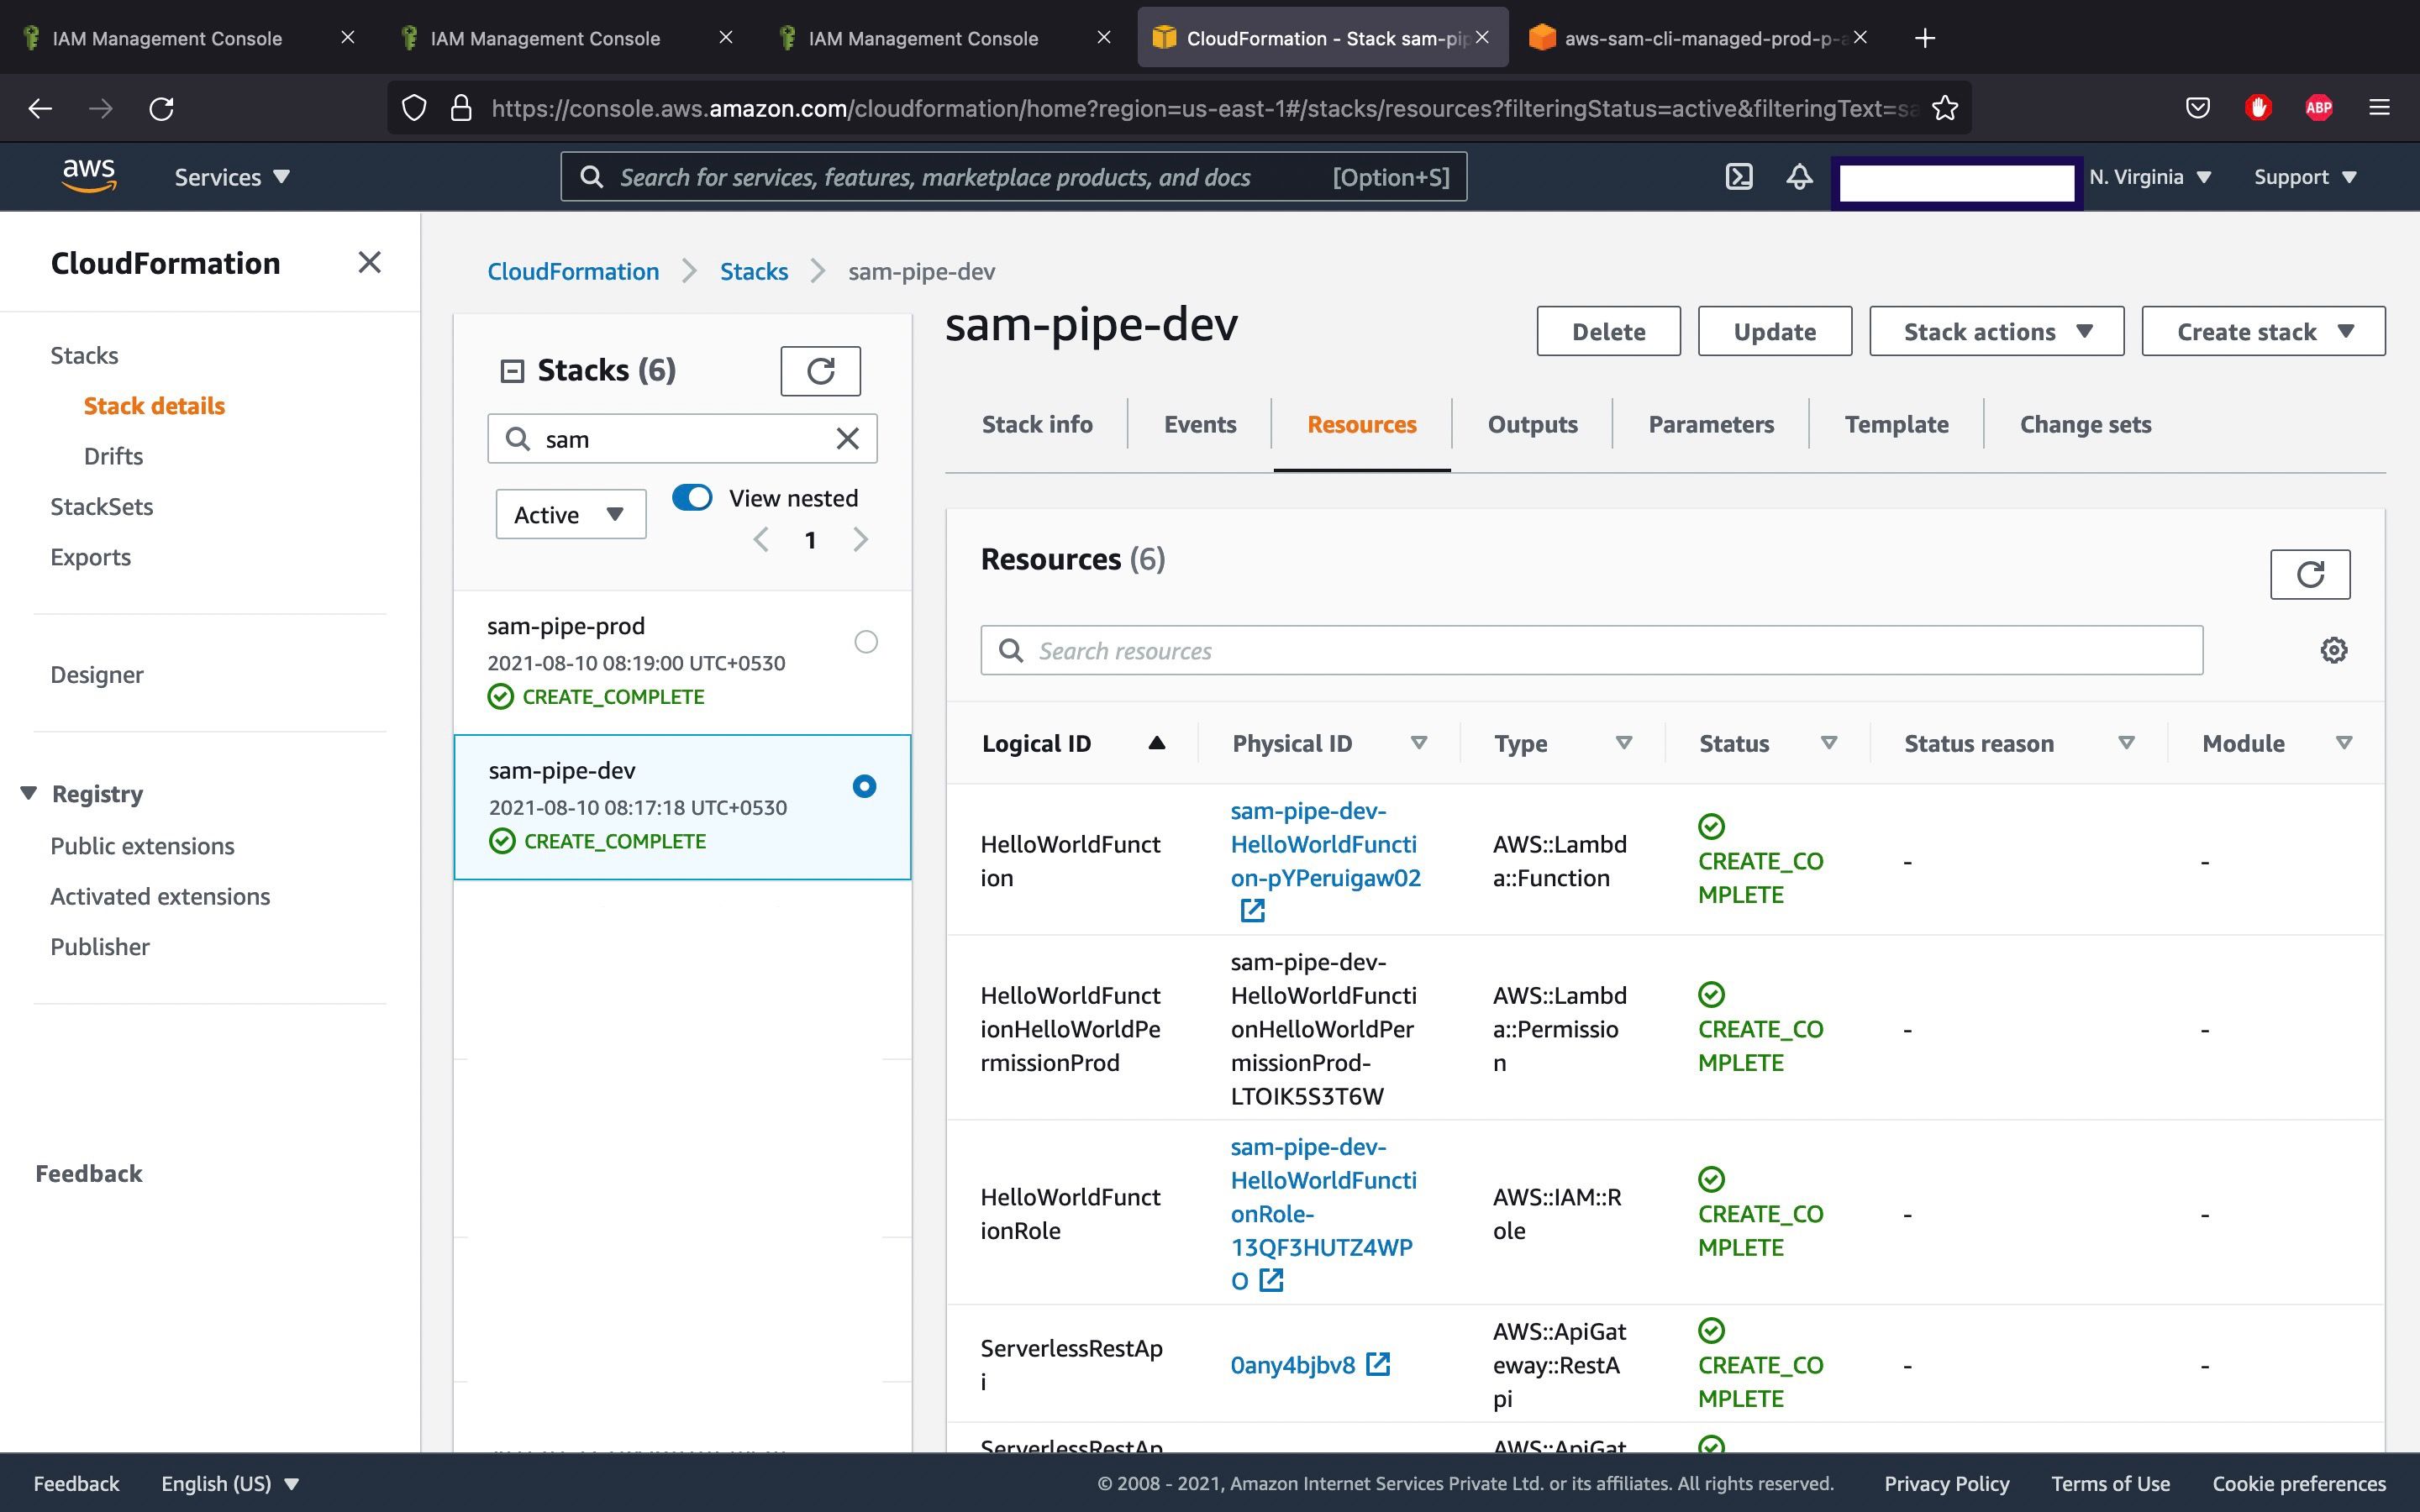Open StackSets in the sidebar

(102, 506)
